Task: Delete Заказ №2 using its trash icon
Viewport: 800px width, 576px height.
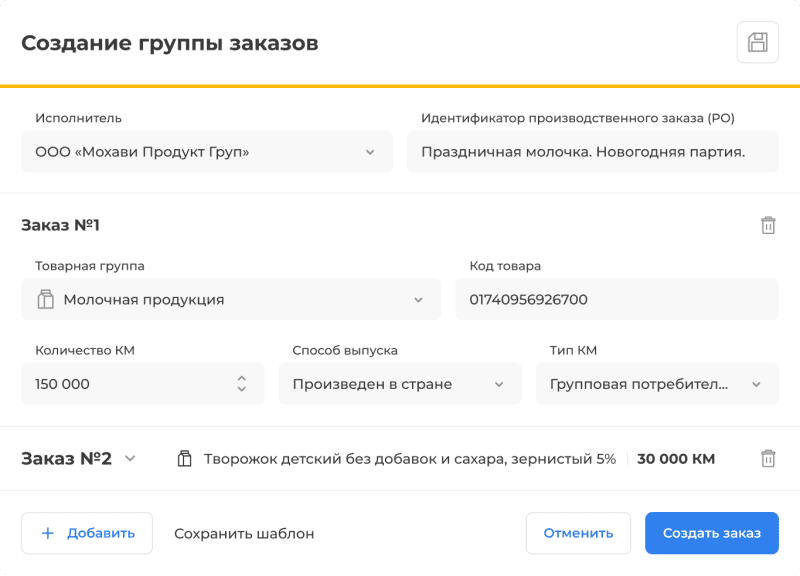Action: (768, 458)
